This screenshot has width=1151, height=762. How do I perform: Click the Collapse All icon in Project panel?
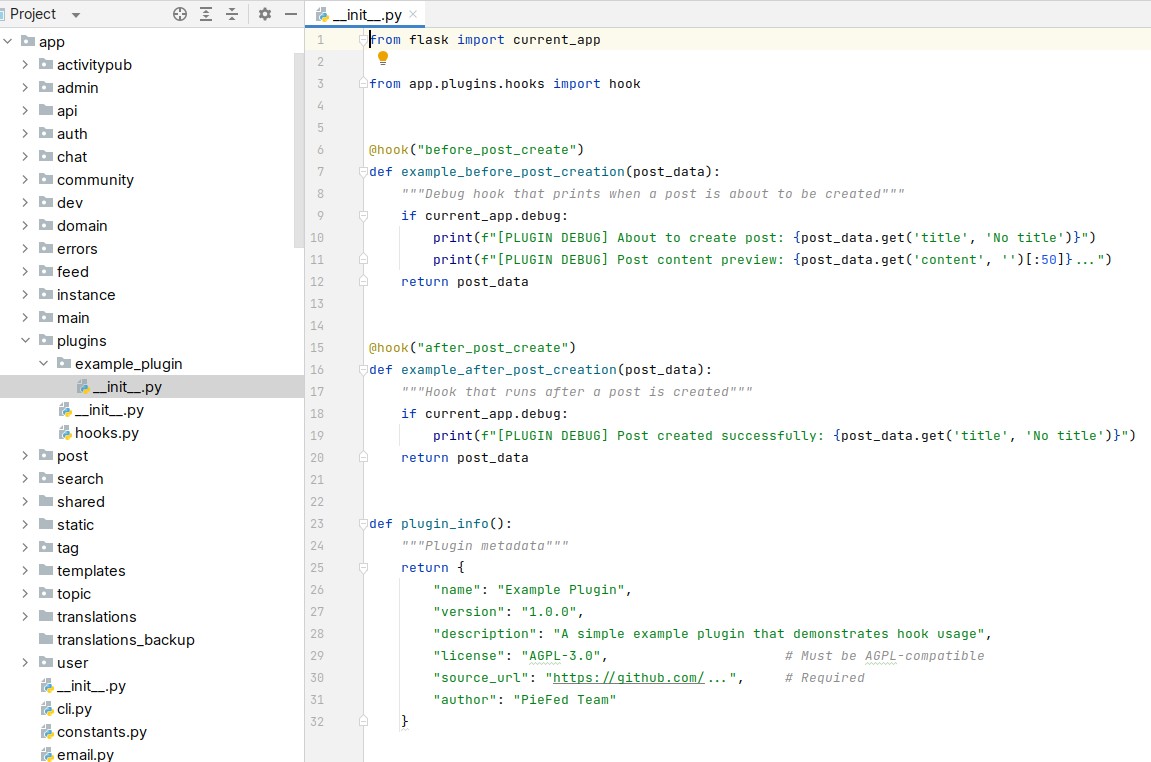point(230,14)
